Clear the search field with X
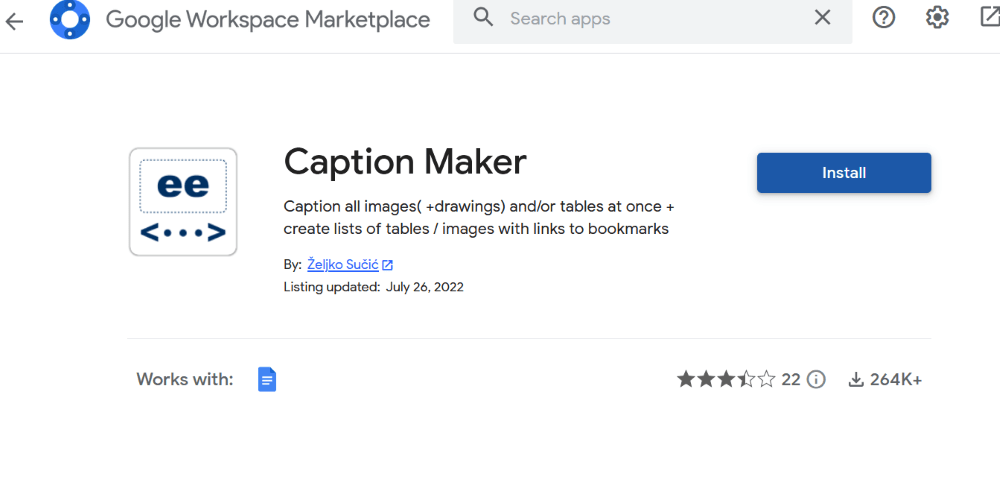This screenshot has height=480, width=1000. [822, 17]
